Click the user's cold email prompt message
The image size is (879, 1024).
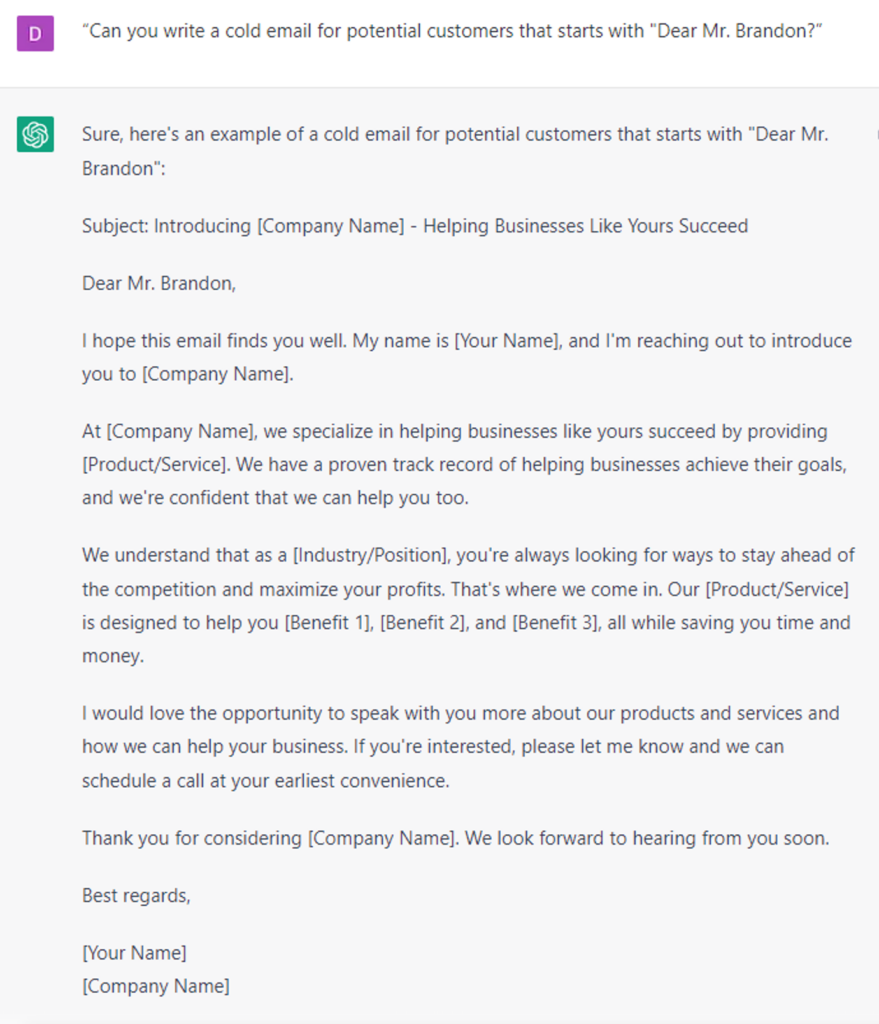tap(445, 30)
